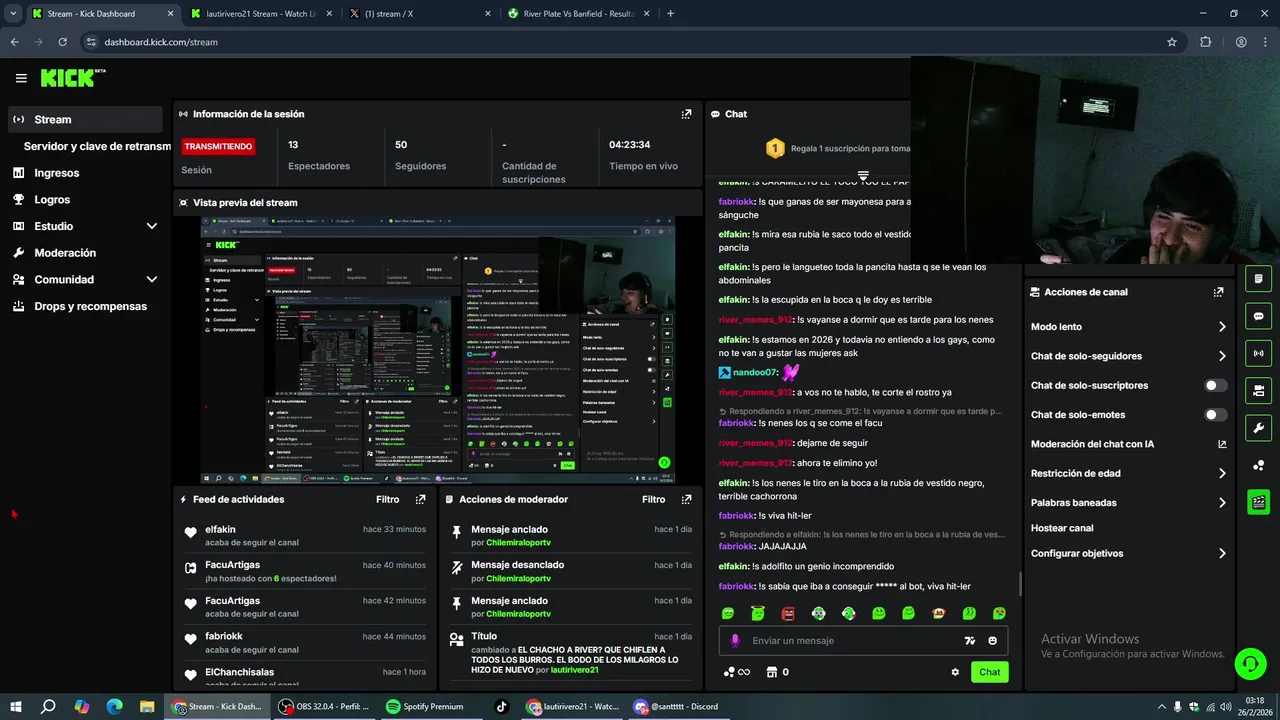Pop out the Acciones de moderador panel

pyautogui.click(x=686, y=499)
